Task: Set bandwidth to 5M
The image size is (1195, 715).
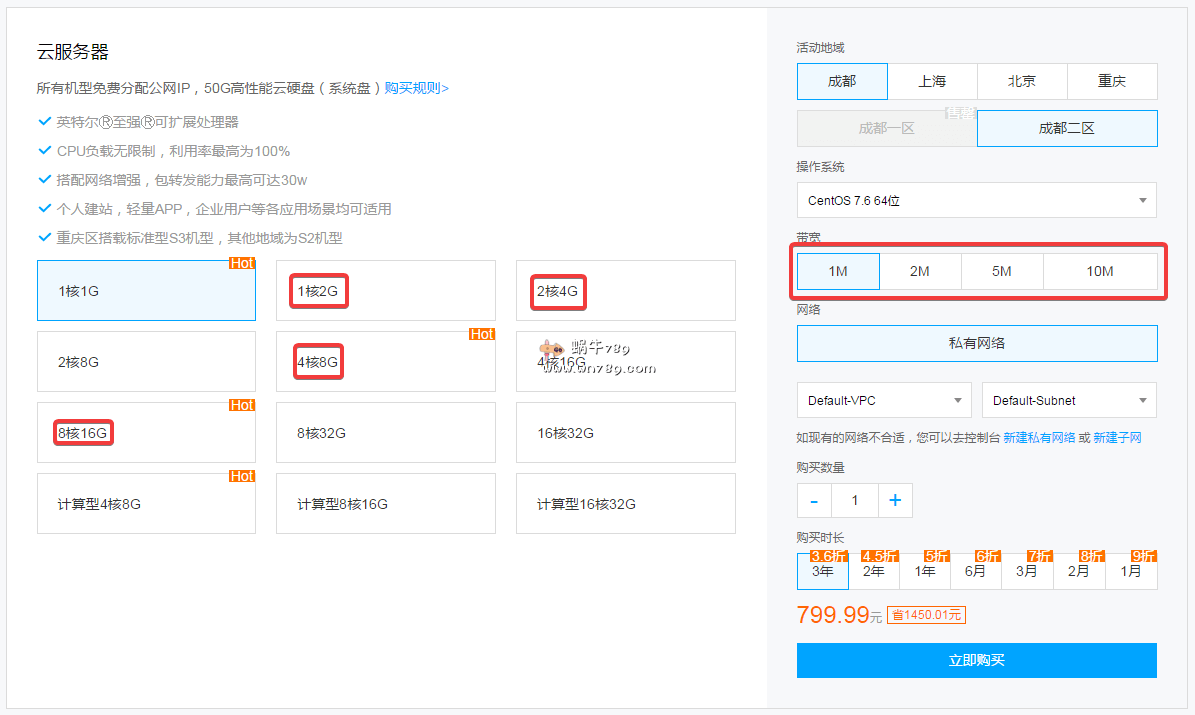Action: pyautogui.click(x=1002, y=271)
